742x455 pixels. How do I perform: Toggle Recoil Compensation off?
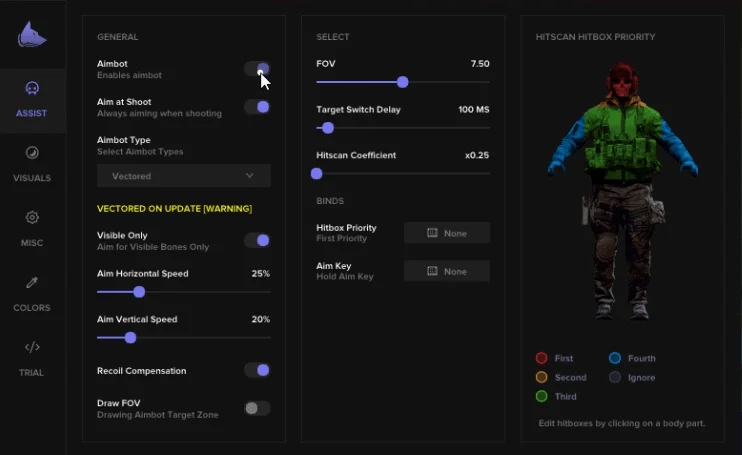pyautogui.click(x=257, y=370)
